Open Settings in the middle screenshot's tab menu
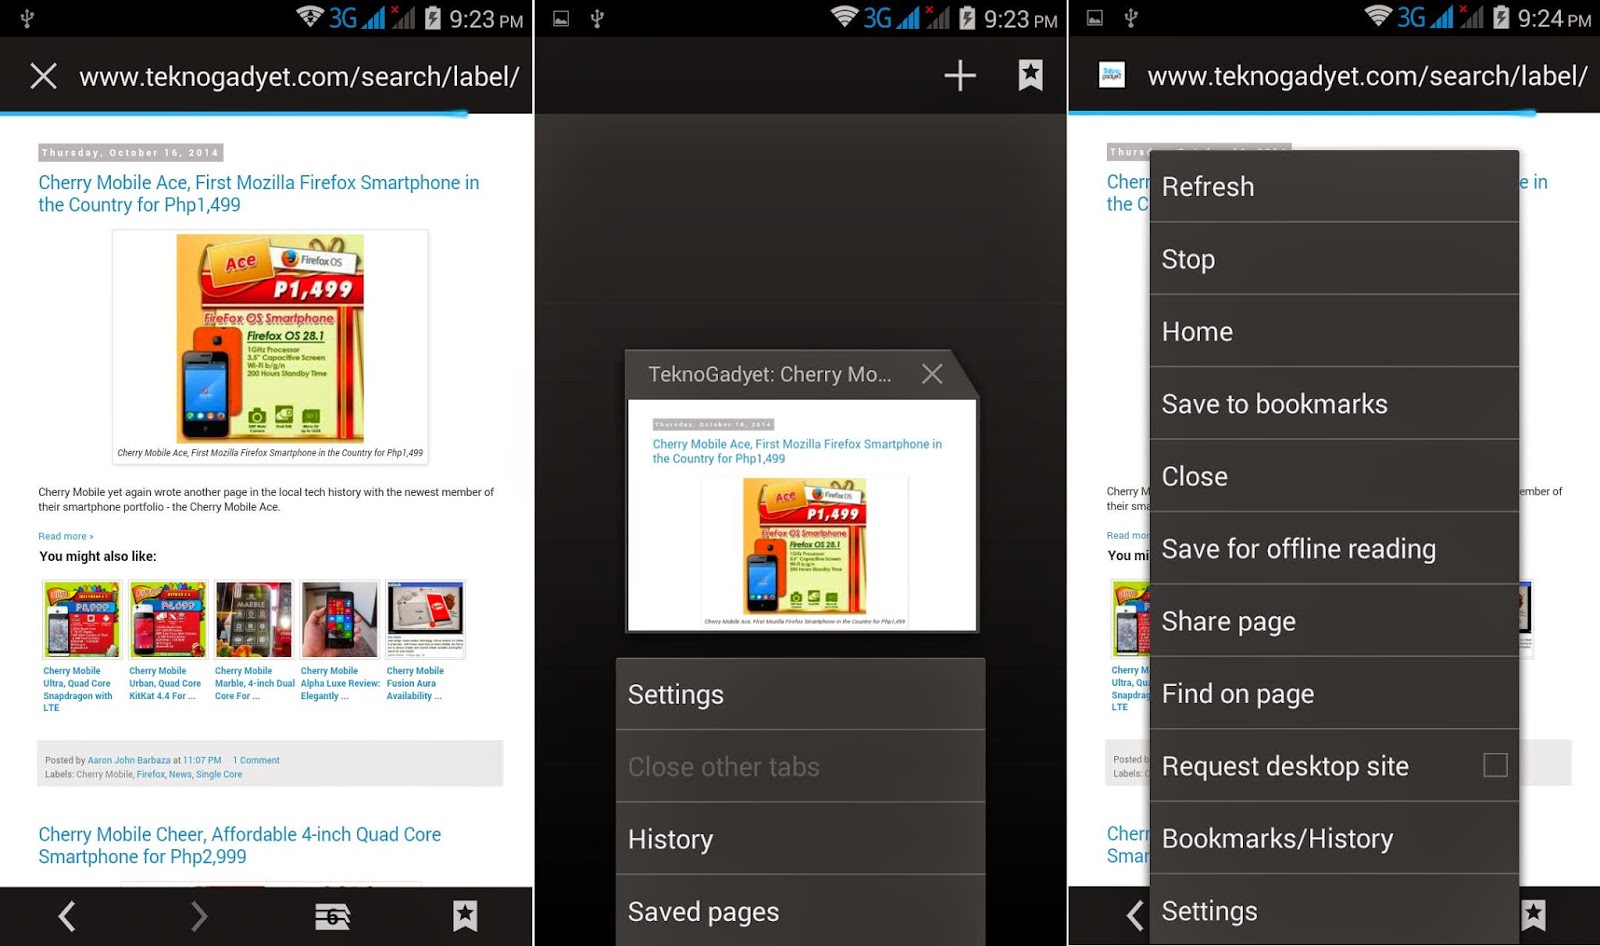This screenshot has height=946, width=1600. coord(800,695)
